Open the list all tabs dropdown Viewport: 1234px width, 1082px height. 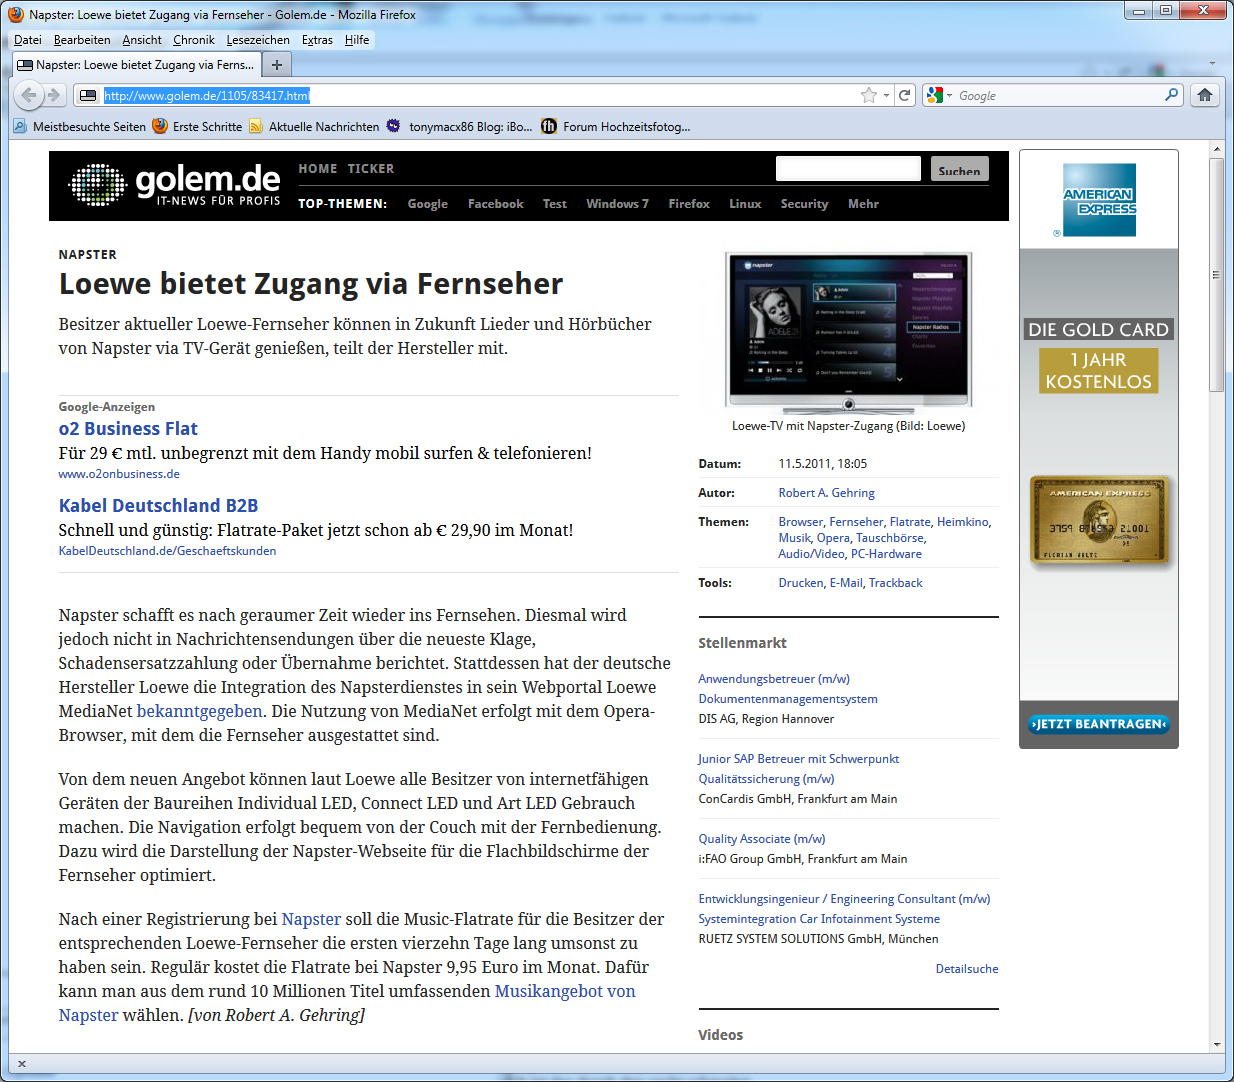point(1212,64)
